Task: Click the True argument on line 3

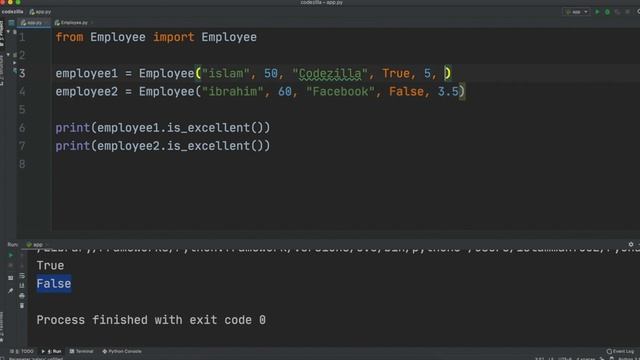Action: coord(396,73)
